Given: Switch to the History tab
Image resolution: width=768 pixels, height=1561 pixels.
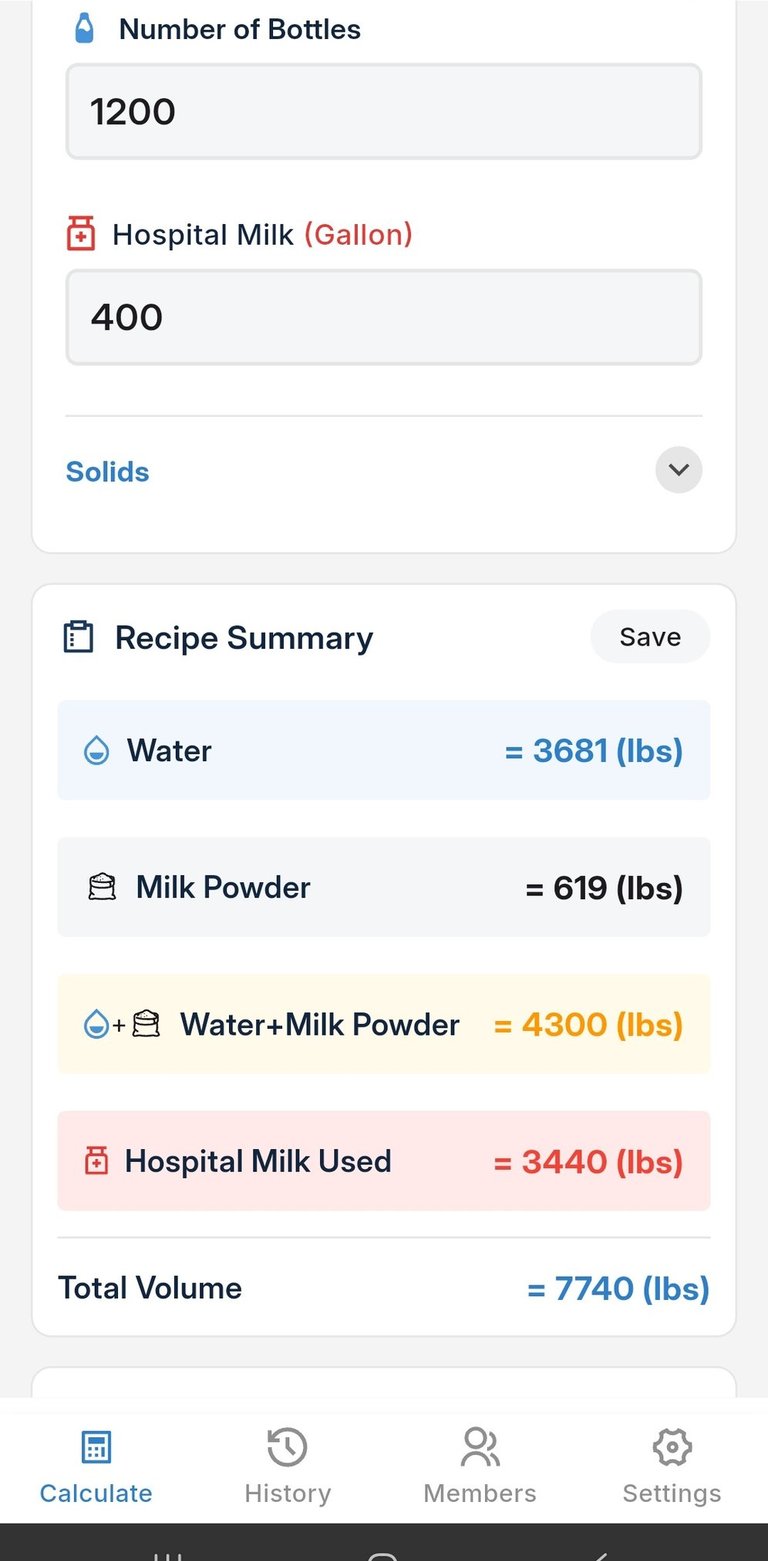Looking at the screenshot, I should (x=287, y=1468).
